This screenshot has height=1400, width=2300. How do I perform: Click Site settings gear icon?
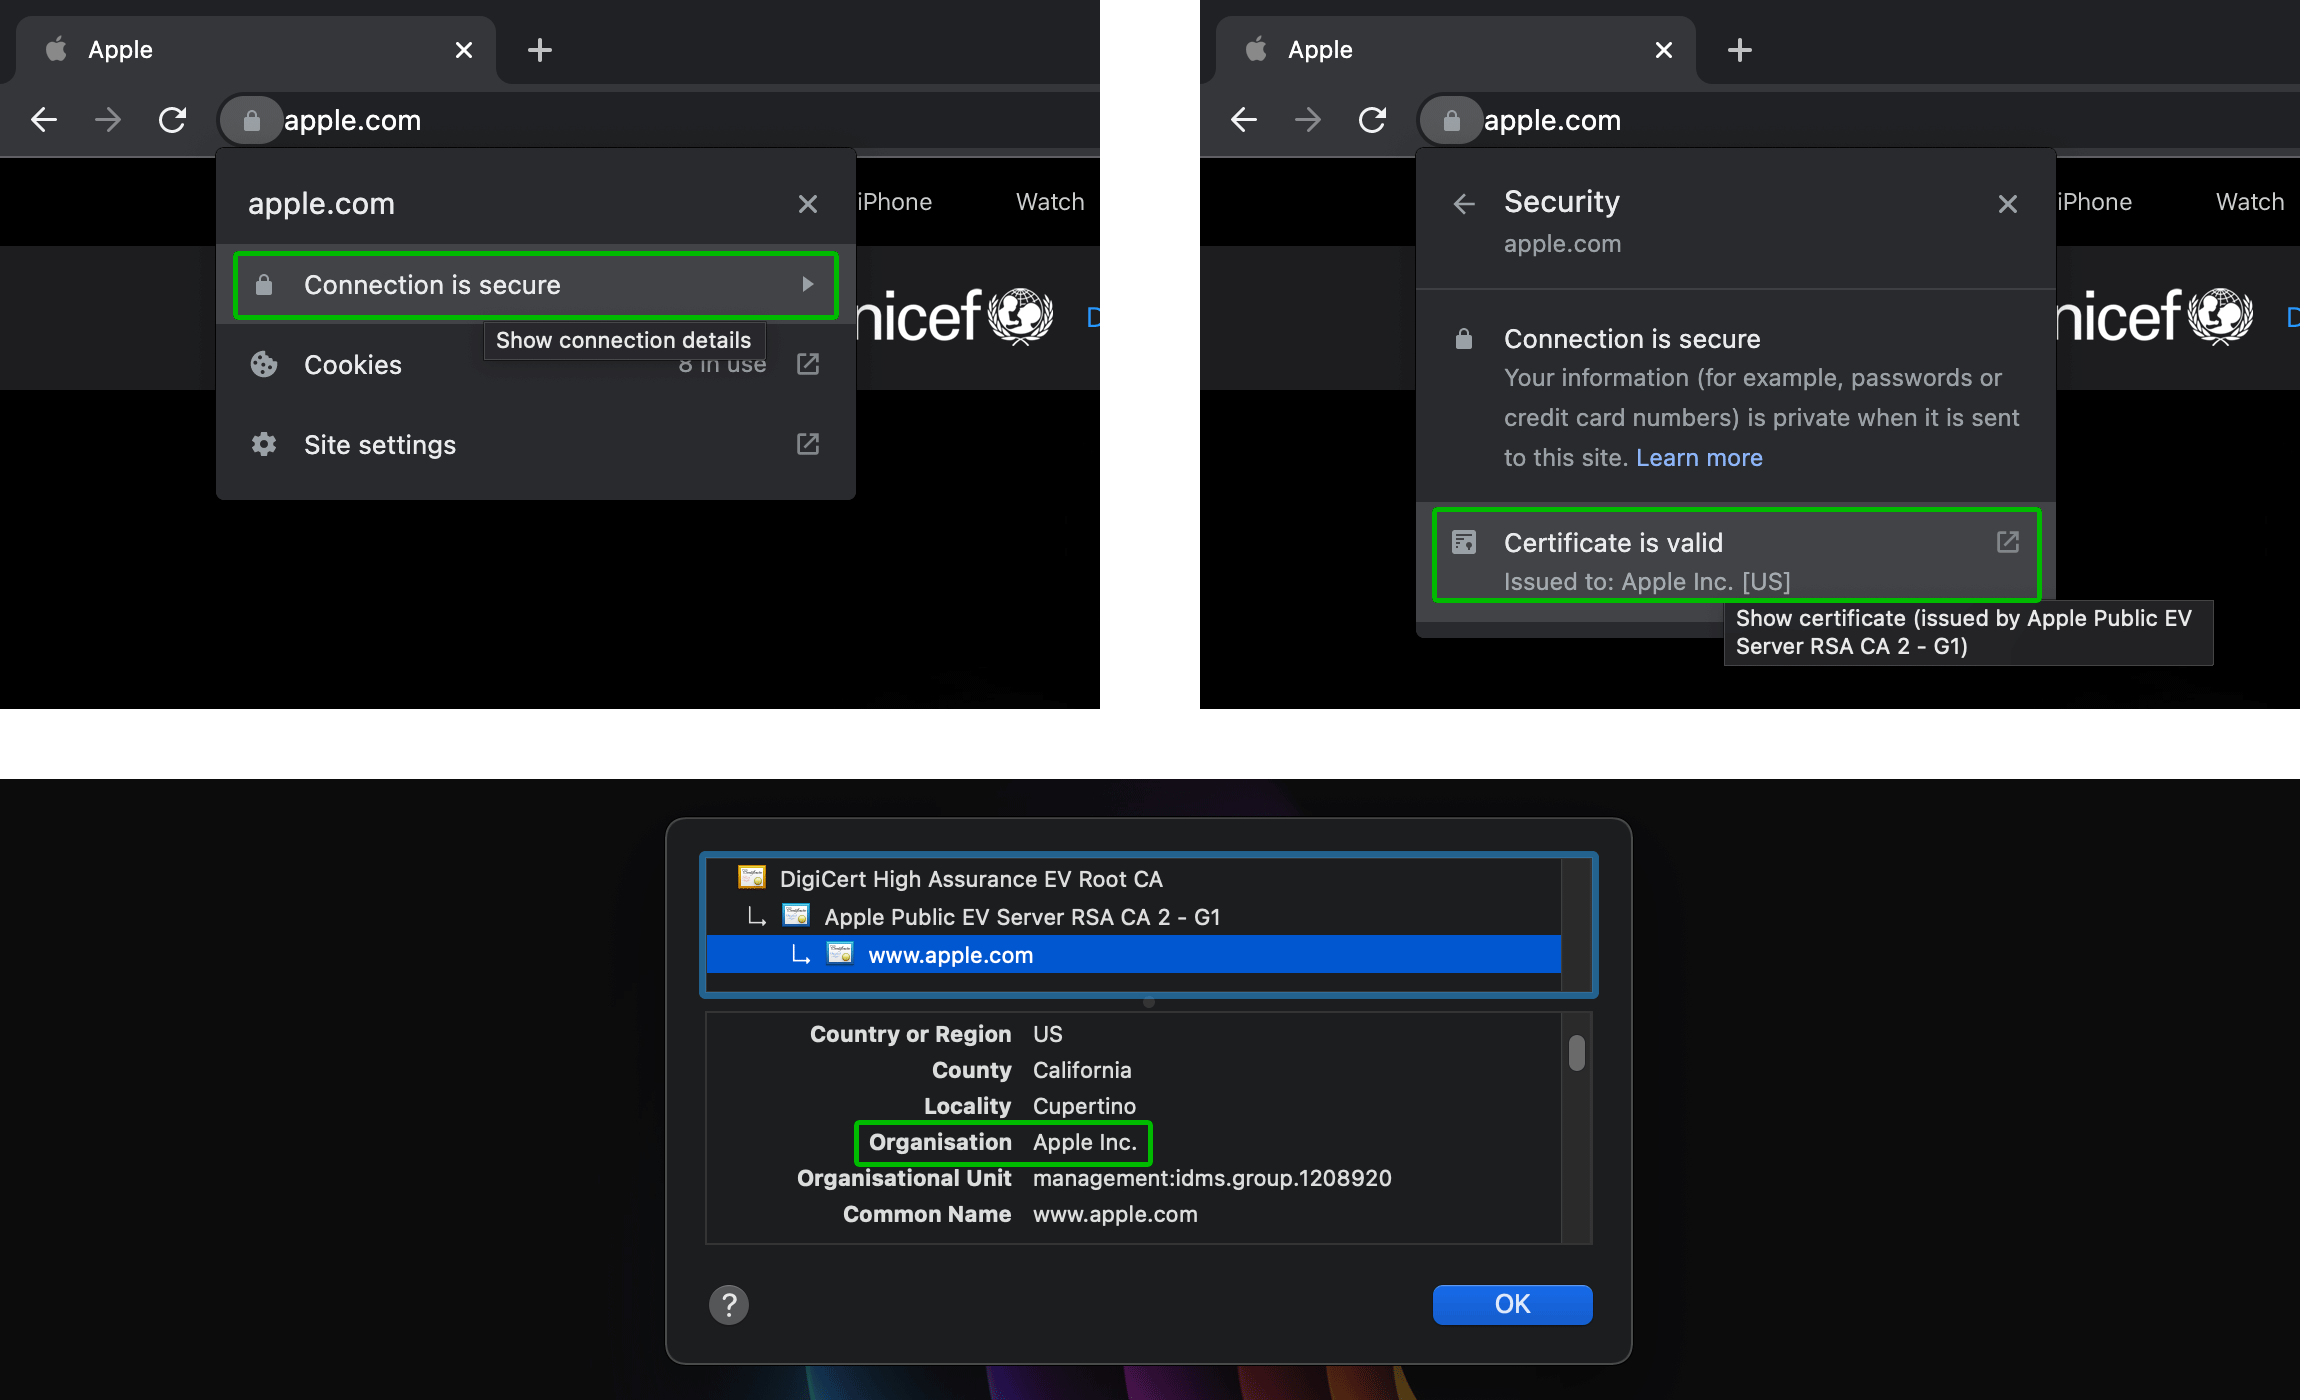tap(264, 444)
